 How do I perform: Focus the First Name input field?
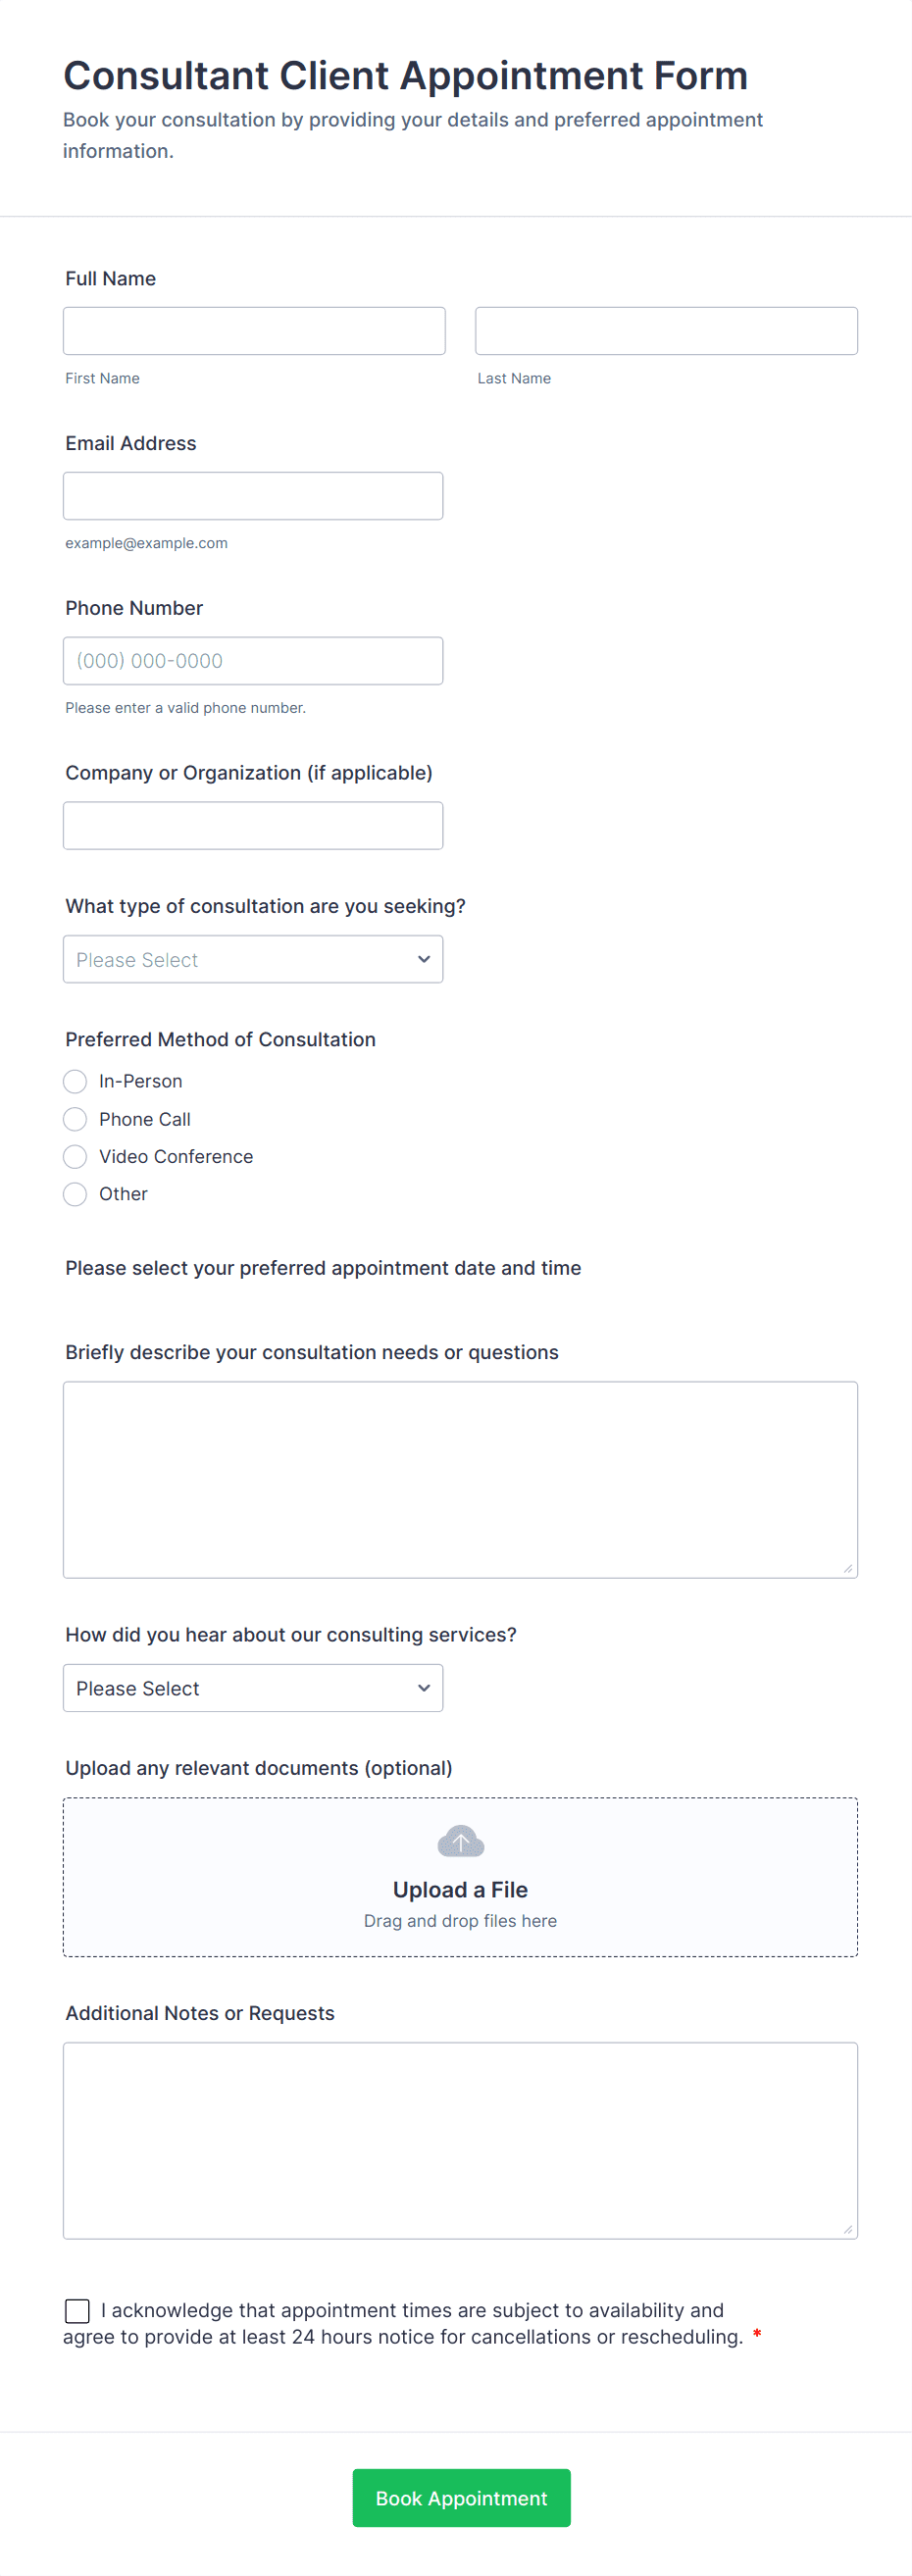(254, 331)
